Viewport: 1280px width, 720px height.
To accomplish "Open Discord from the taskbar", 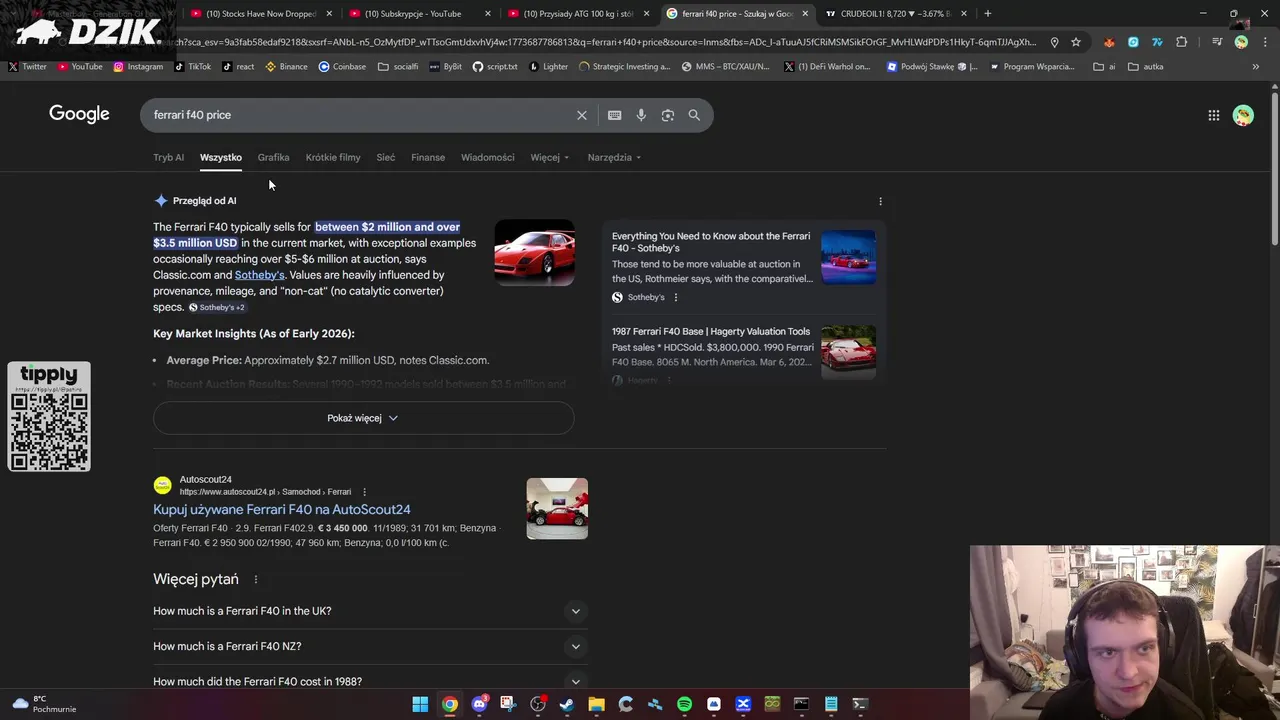I will [x=479, y=704].
